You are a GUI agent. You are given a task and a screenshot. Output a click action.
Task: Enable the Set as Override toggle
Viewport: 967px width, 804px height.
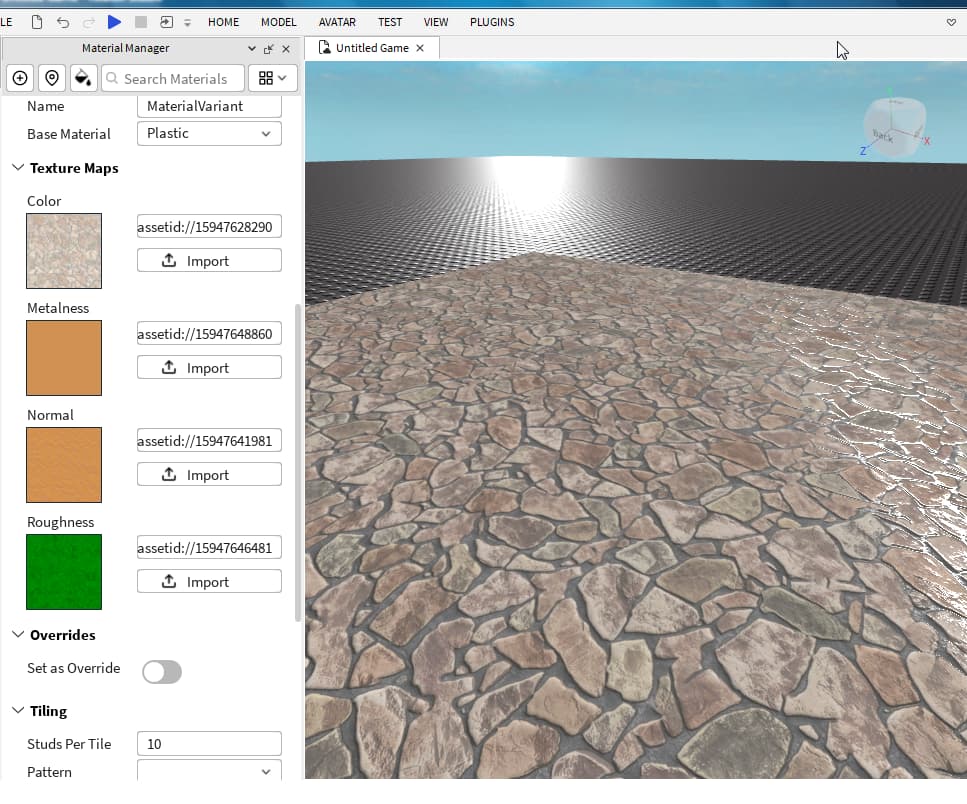(x=162, y=672)
